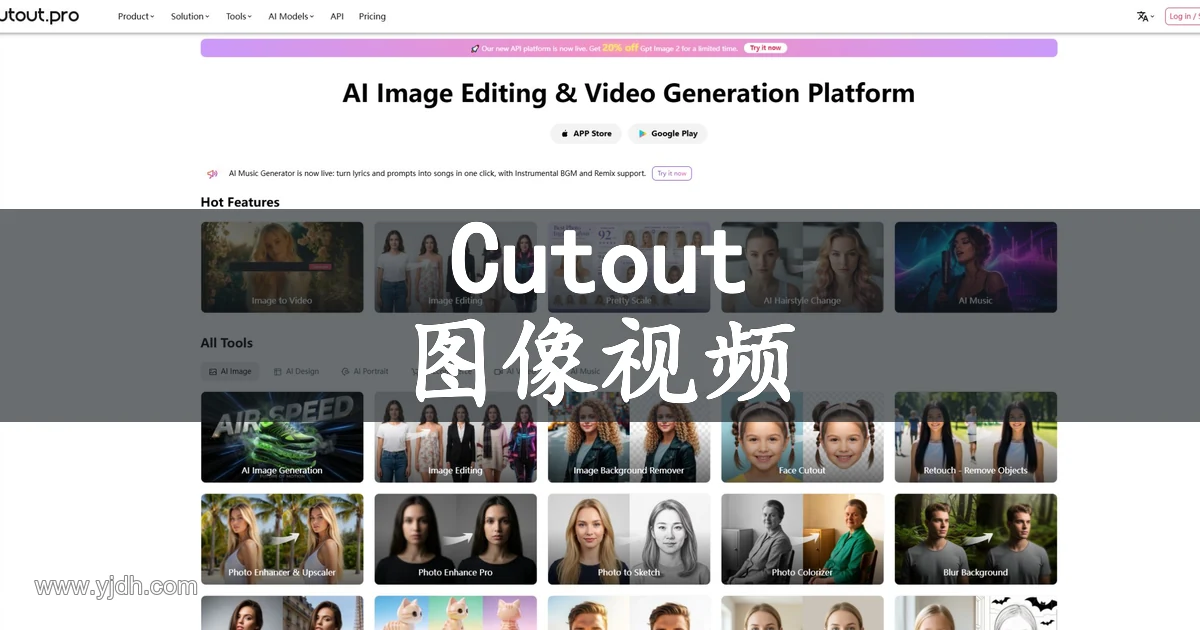Viewport: 1200px width, 630px height.
Task: Click the AI Portrait tab icon
Action: (x=345, y=371)
